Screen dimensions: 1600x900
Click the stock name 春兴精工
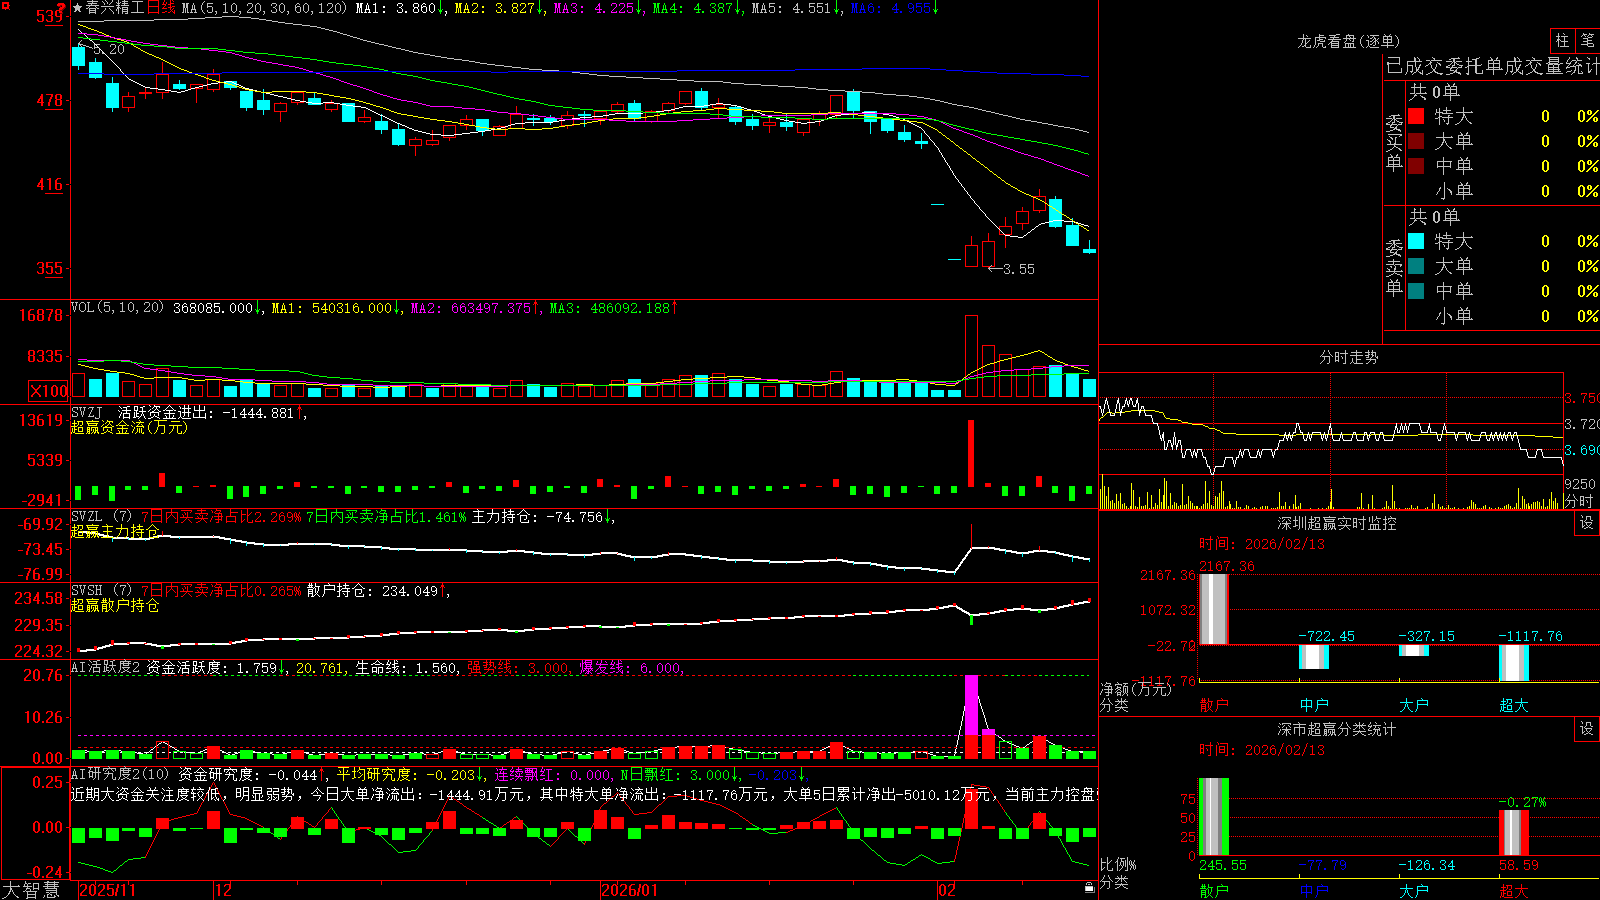point(115,8)
